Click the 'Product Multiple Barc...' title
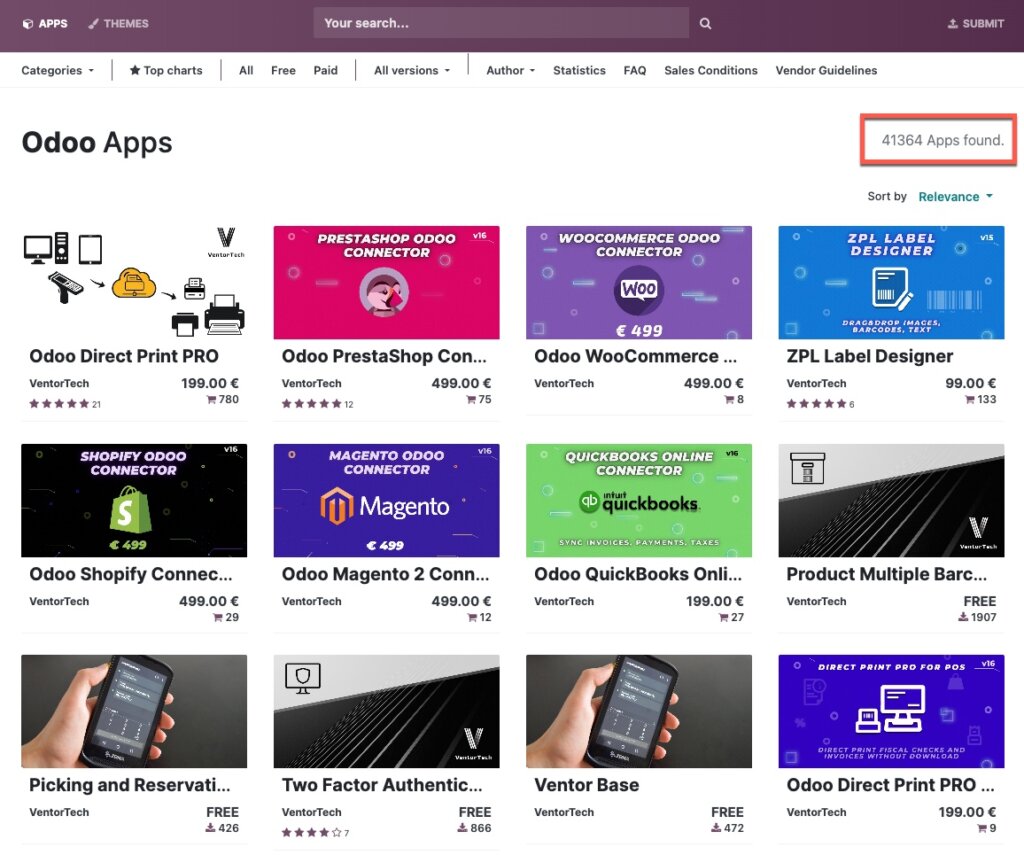Viewport: 1024px width, 855px height. (x=887, y=574)
